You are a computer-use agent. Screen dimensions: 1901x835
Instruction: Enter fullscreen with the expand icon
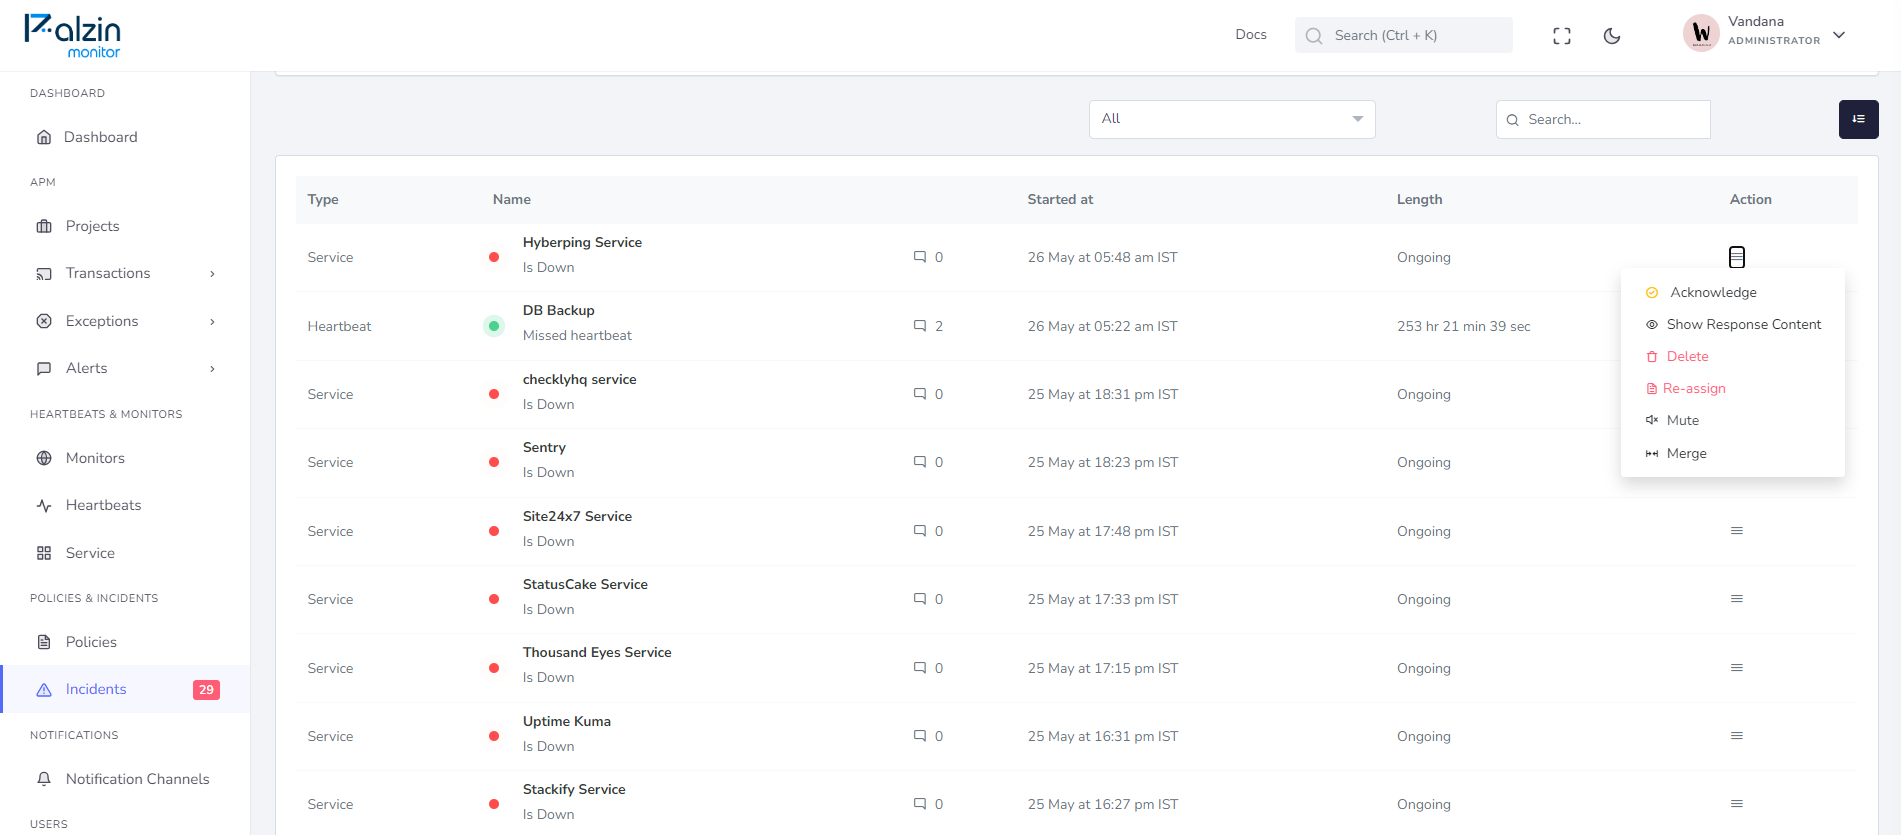click(x=1562, y=36)
